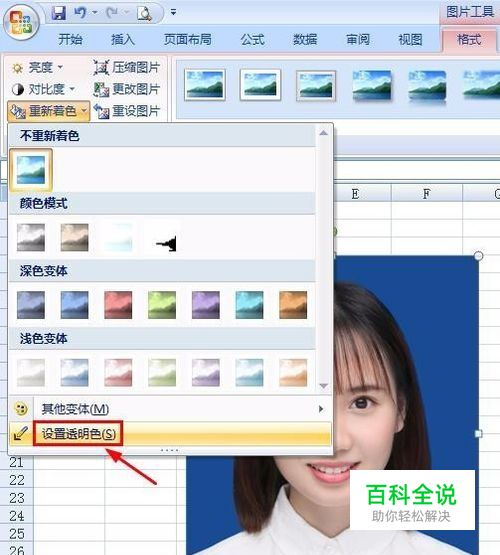Viewport: 500px width, 555px height.
Task: Click the recolor gallery scroll-down arrow
Action: pyautogui.click(x=323, y=386)
